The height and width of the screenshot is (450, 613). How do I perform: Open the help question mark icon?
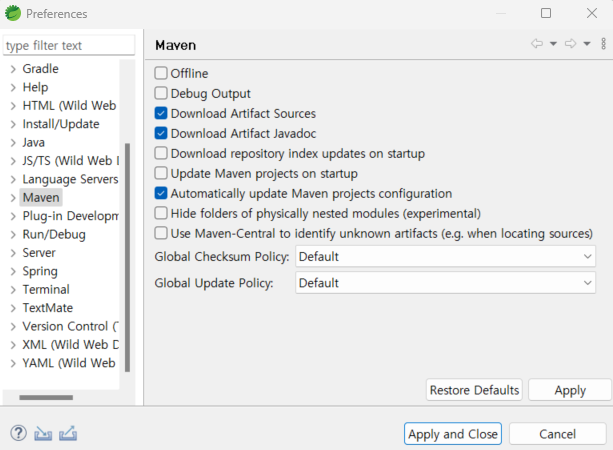pos(18,433)
